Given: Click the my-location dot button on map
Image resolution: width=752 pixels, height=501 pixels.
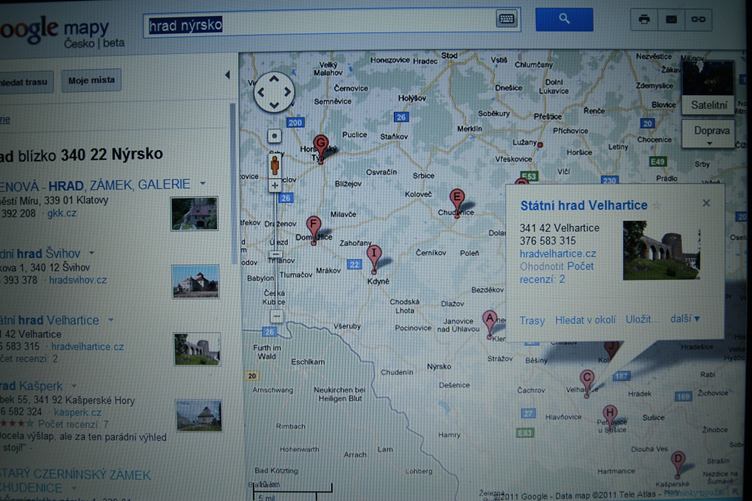Looking at the screenshot, I should click(274, 136).
